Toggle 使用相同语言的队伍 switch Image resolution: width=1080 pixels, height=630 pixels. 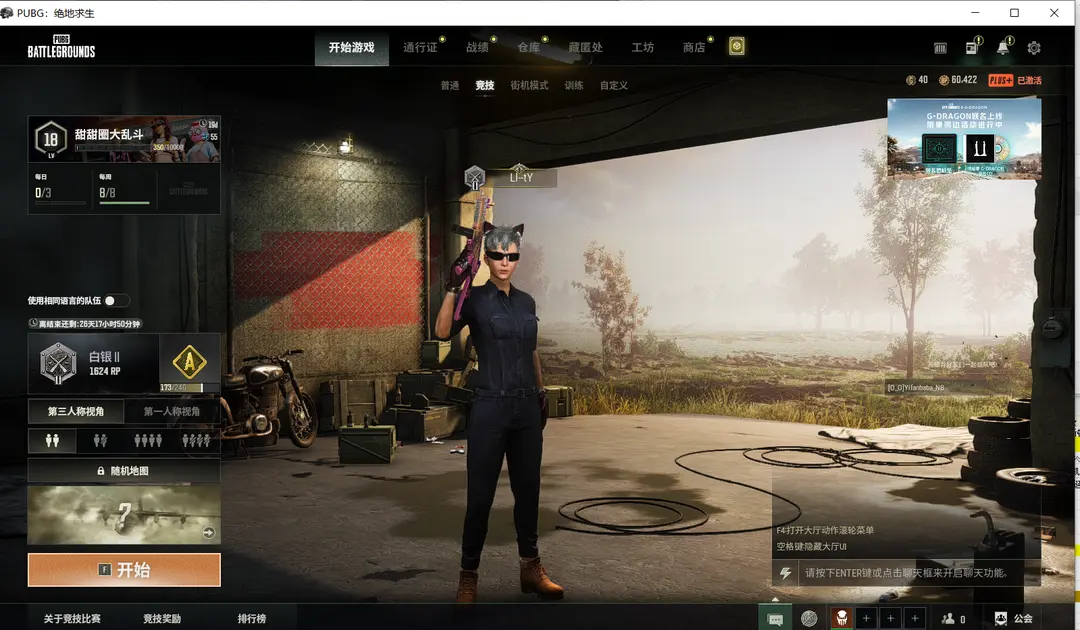(x=116, y=300)
